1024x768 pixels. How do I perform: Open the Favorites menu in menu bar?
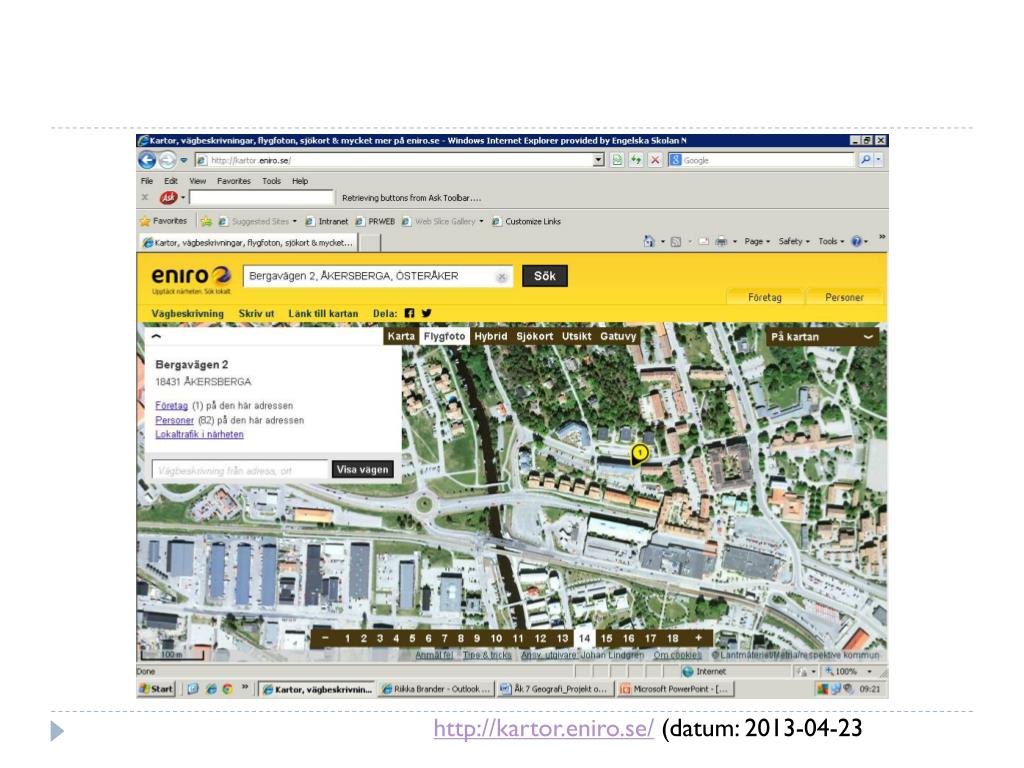pyautogui.click(x=234, y=181)
